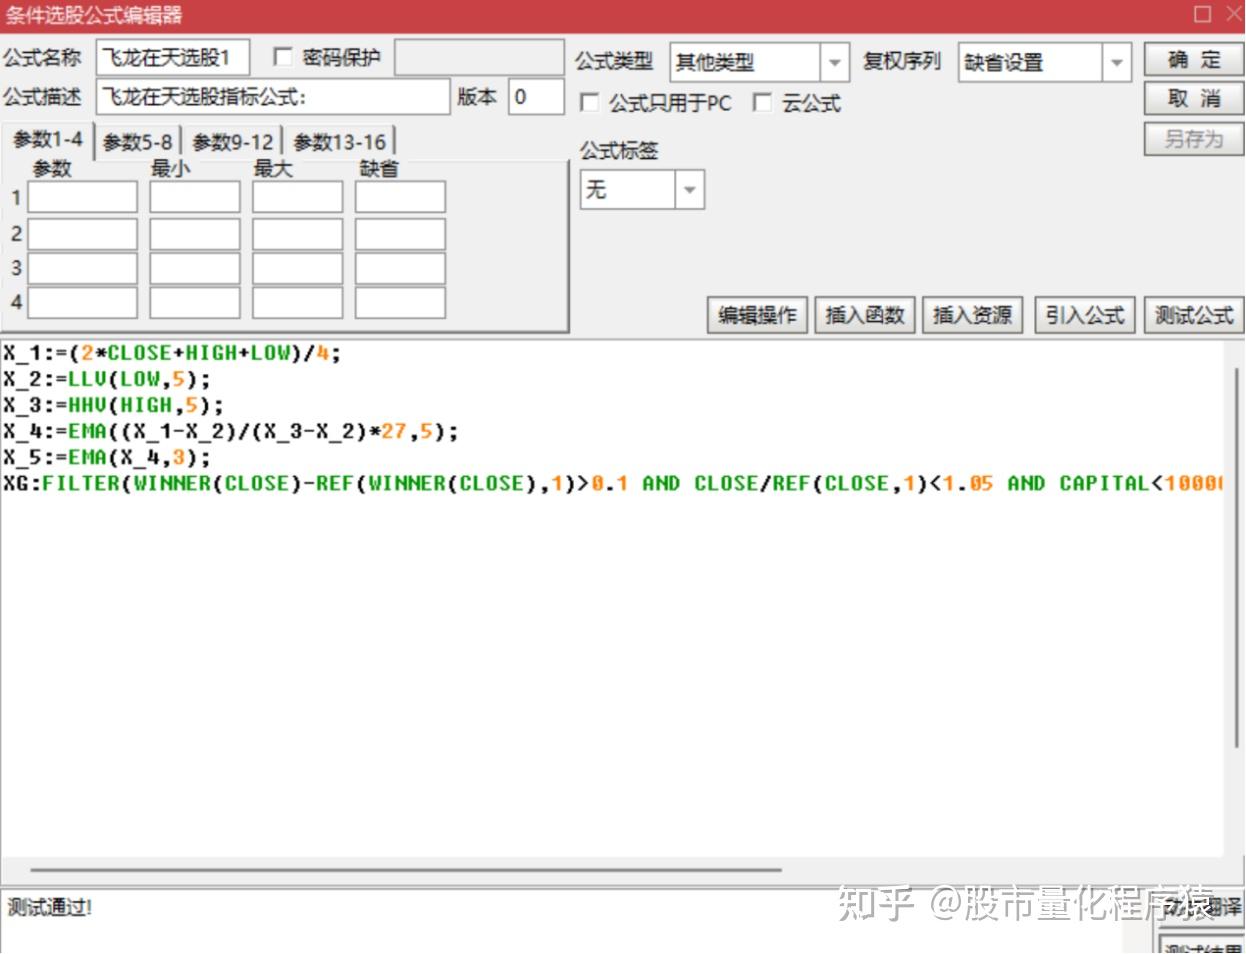Click 公式描述 input field
This screenshot has height=954, width=1246.
273,97
